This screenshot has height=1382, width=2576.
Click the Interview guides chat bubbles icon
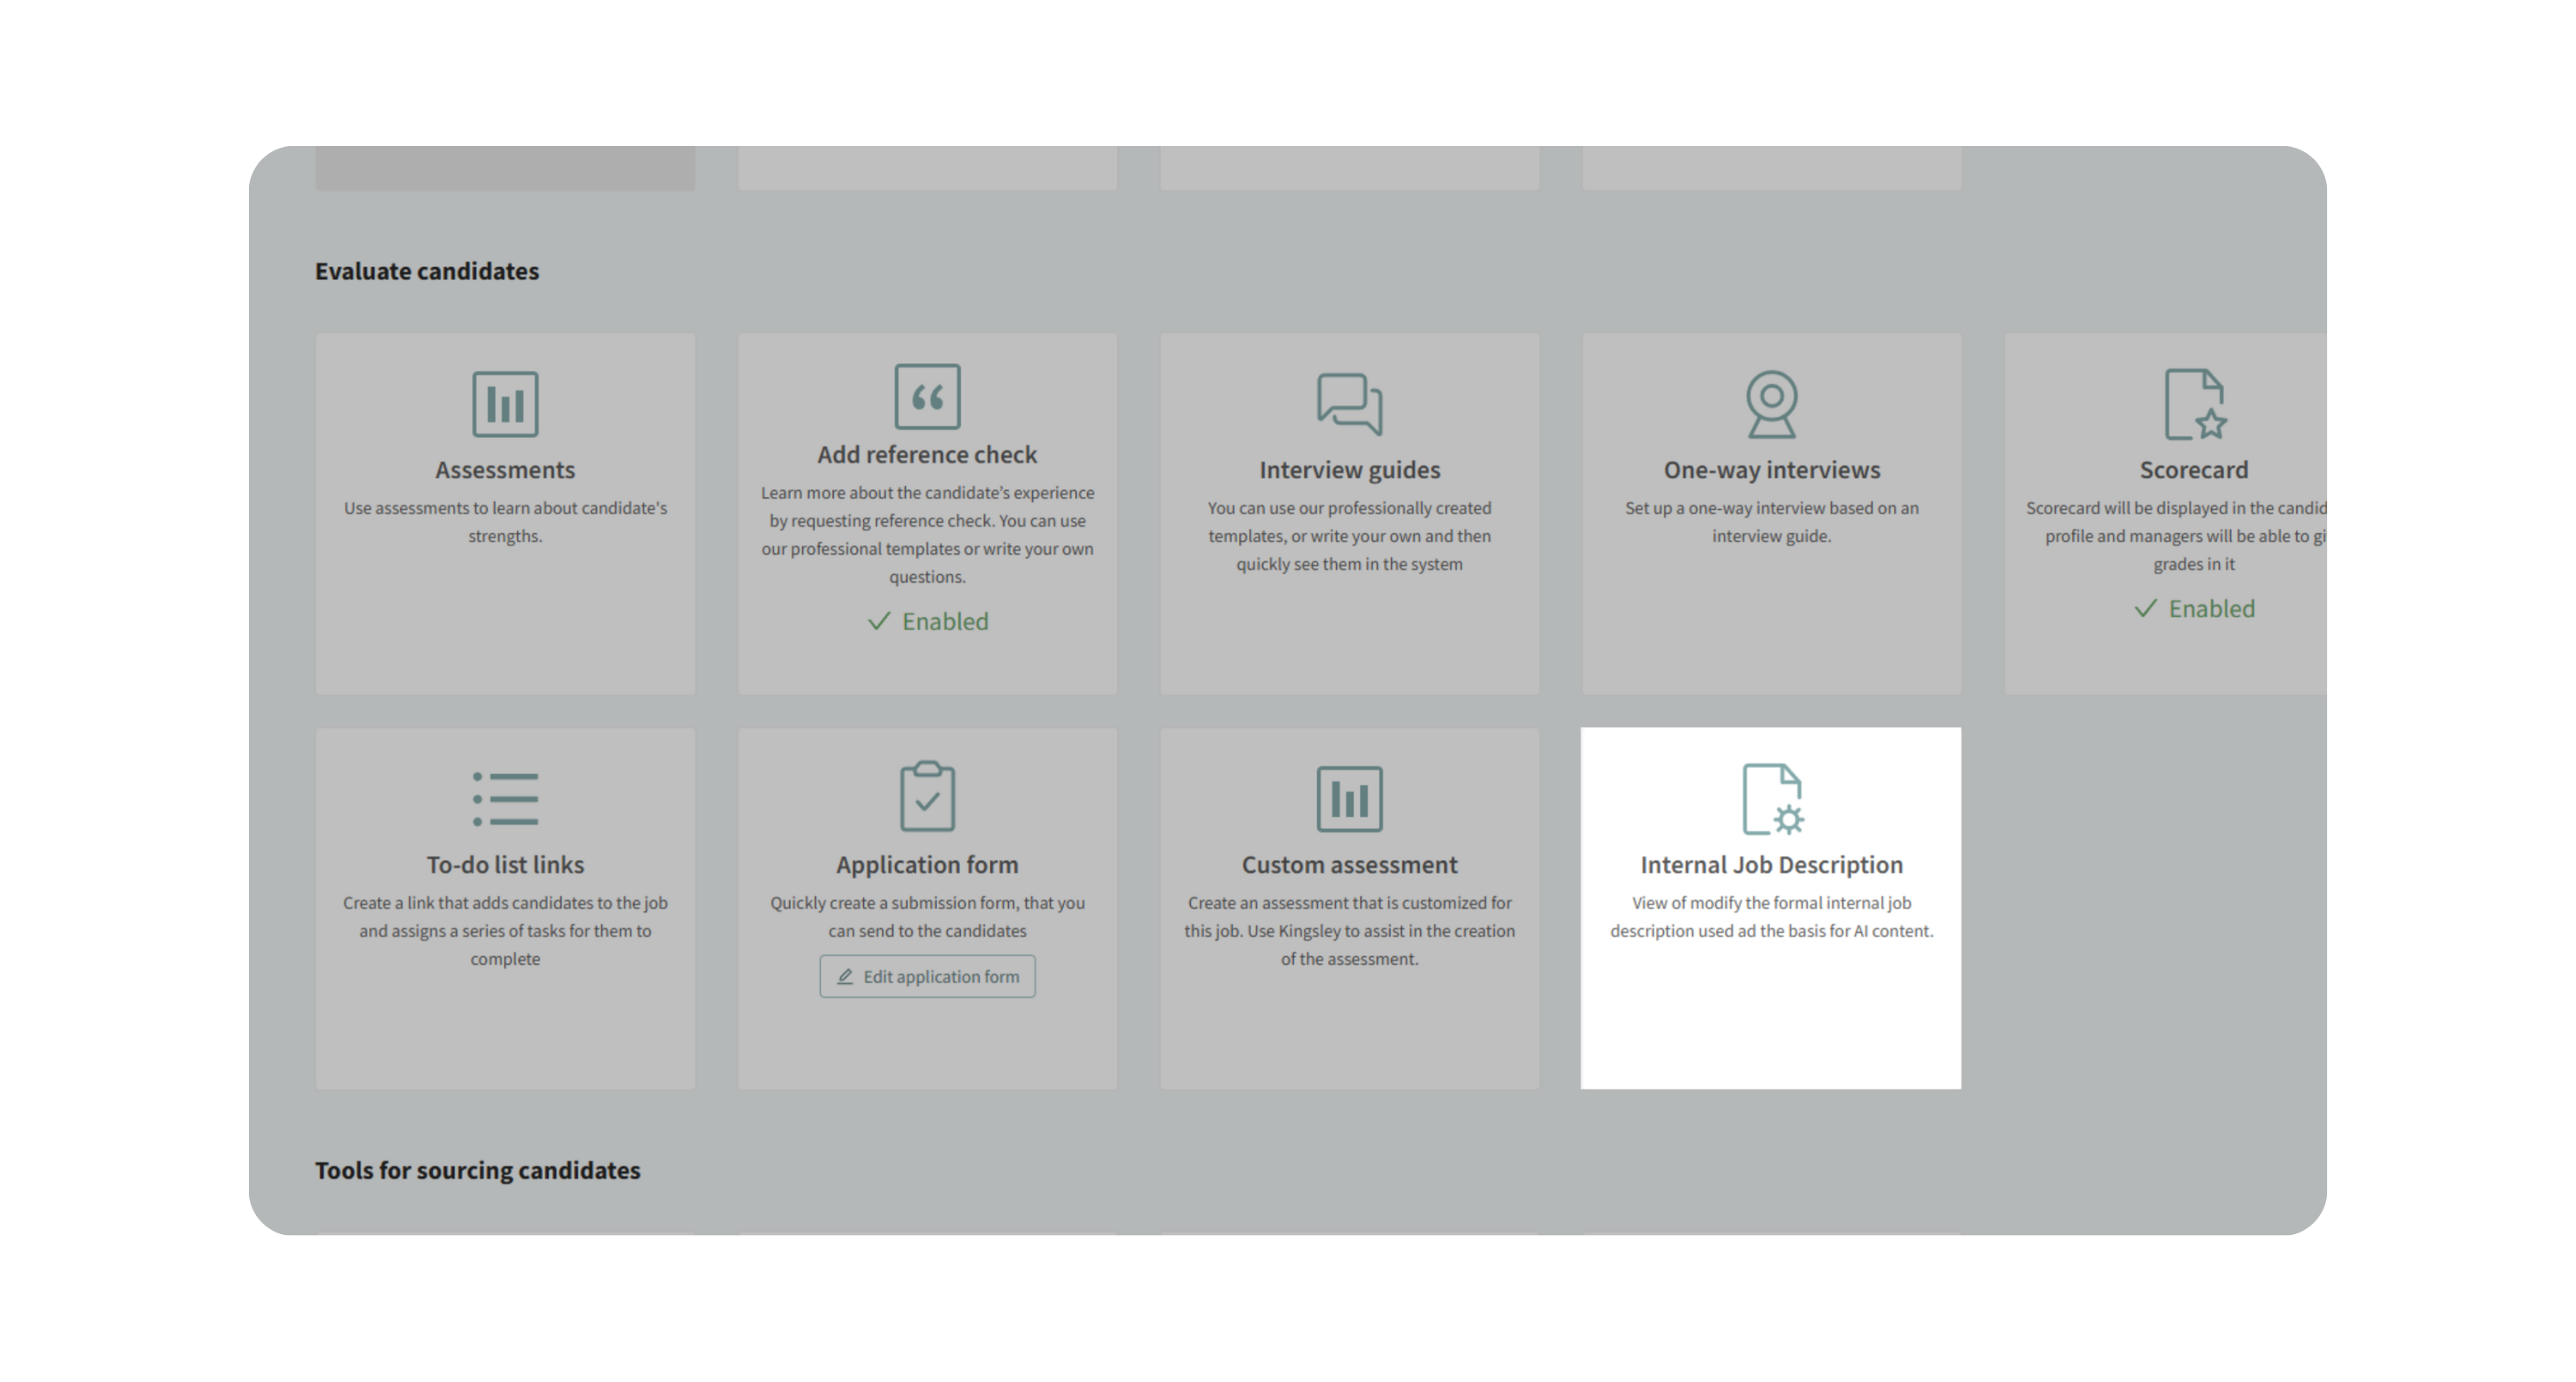coord(1349,404)
